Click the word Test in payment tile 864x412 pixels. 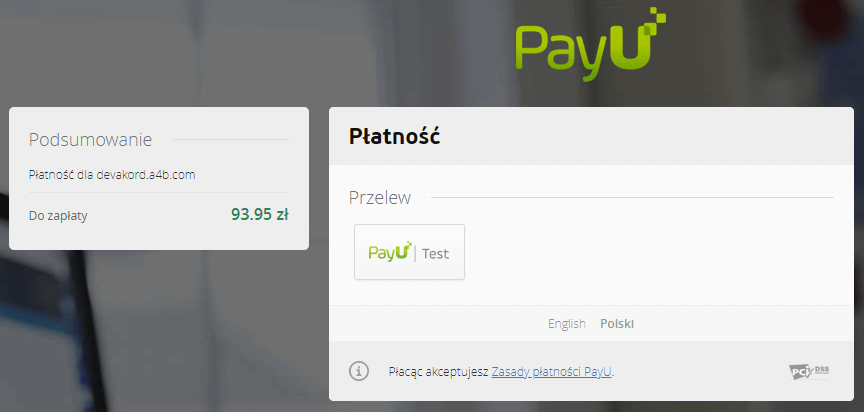435,254
